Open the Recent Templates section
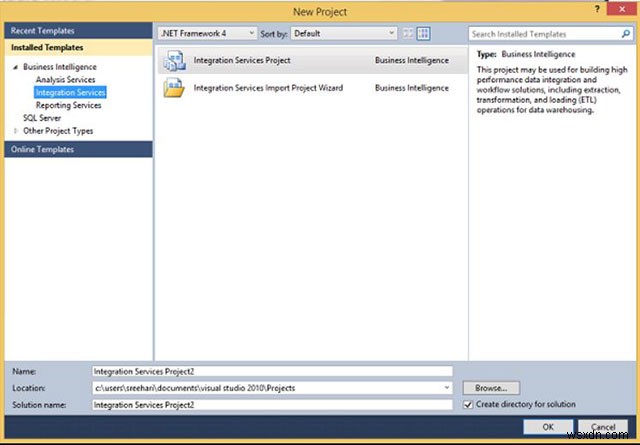The width and height of the screenshot is (640, 445). [78, 31]
